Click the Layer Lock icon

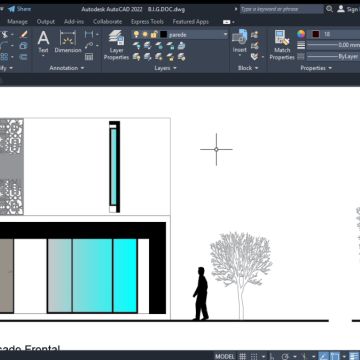[170, 46]
